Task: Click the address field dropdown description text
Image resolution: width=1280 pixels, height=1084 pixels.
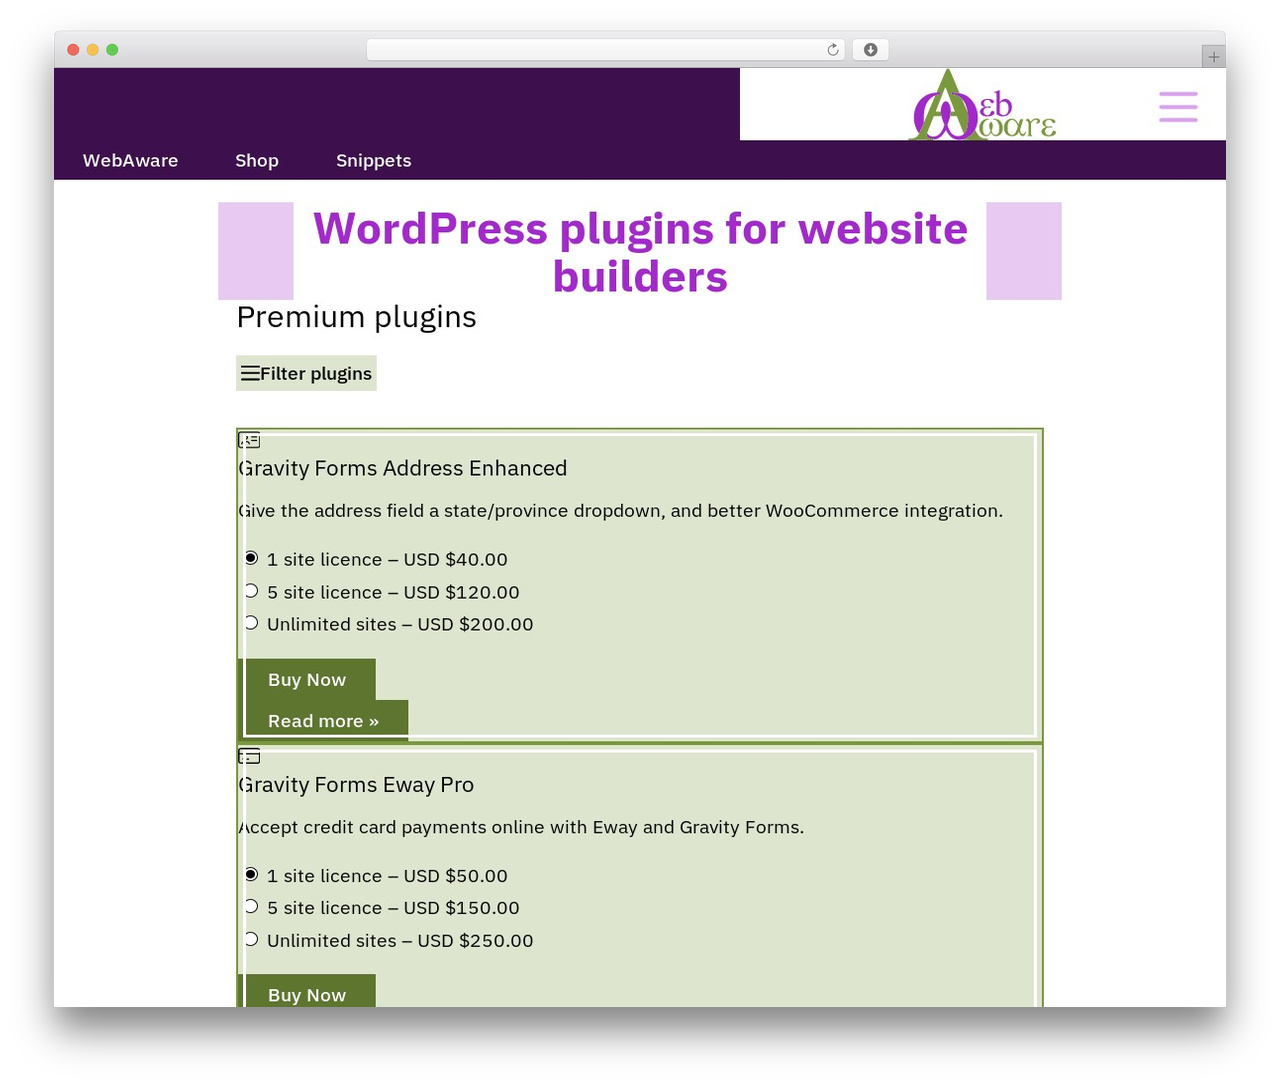Action: [620, 511]
